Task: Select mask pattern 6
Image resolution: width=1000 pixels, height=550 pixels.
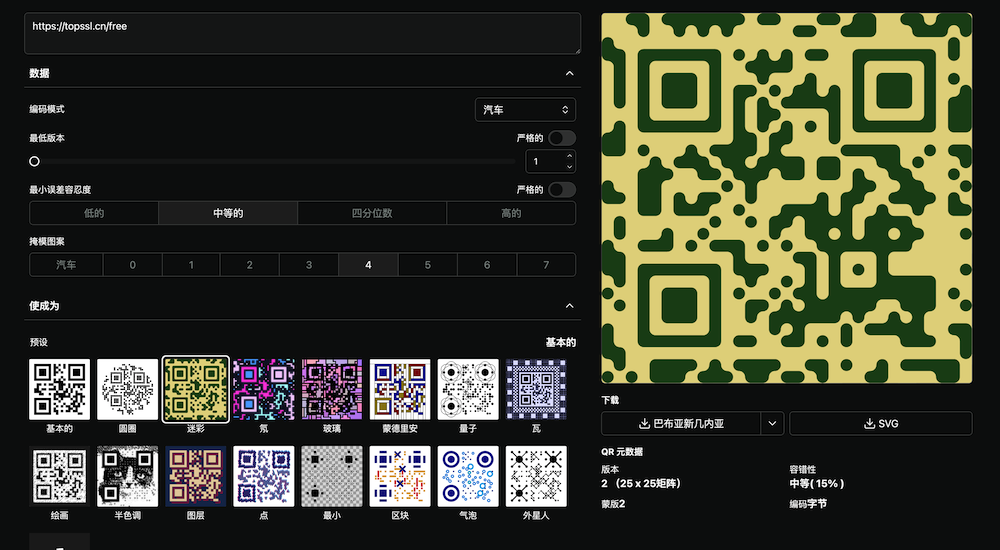Action: pyautogui.click(x=487, y=265)
